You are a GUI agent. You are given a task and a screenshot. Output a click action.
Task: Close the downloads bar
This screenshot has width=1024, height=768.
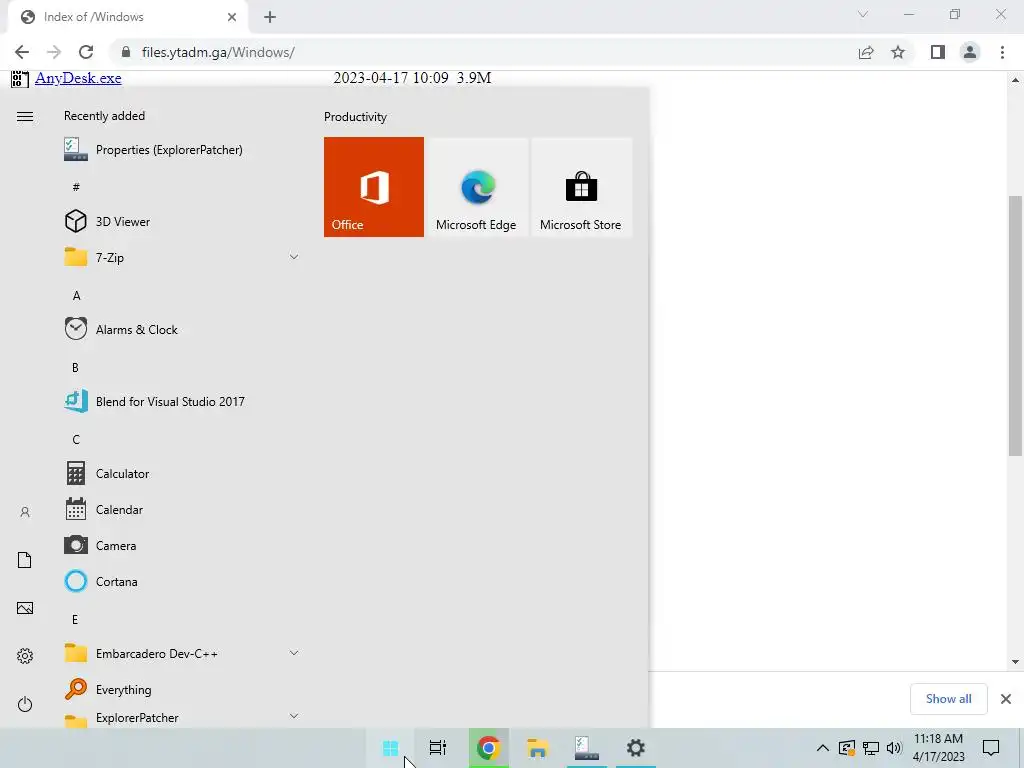click(1006, 699)
